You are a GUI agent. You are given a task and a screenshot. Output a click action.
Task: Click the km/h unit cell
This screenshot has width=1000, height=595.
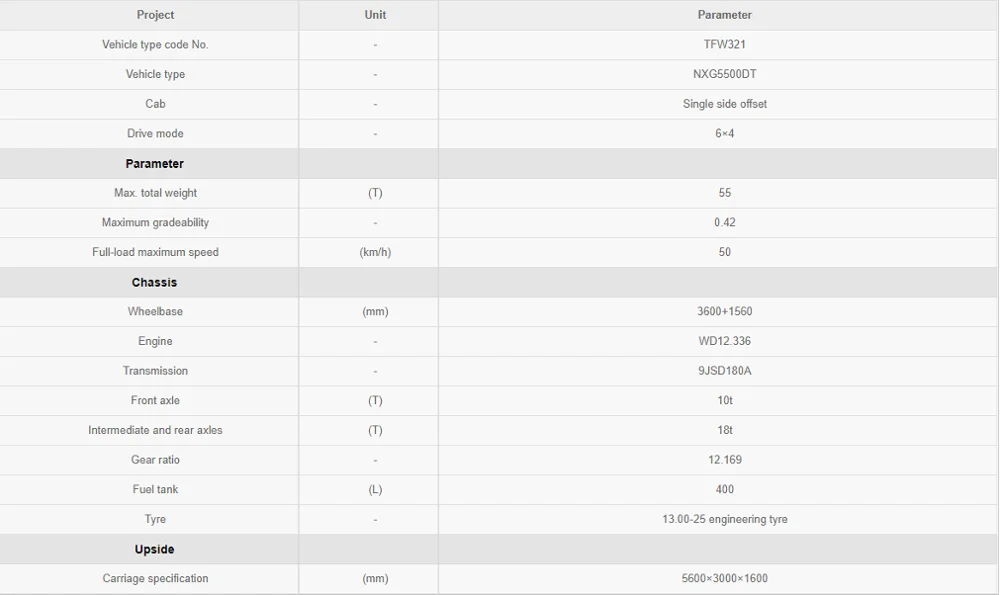coord(375,252)
